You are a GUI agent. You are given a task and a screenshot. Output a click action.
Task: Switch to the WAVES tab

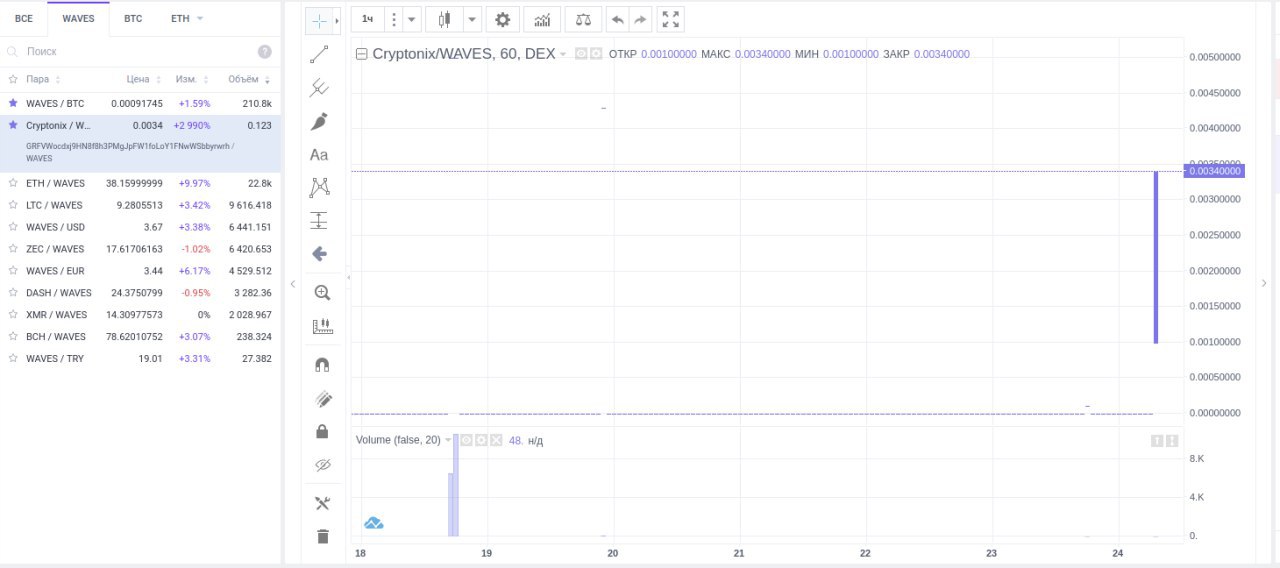coord(78,19)
